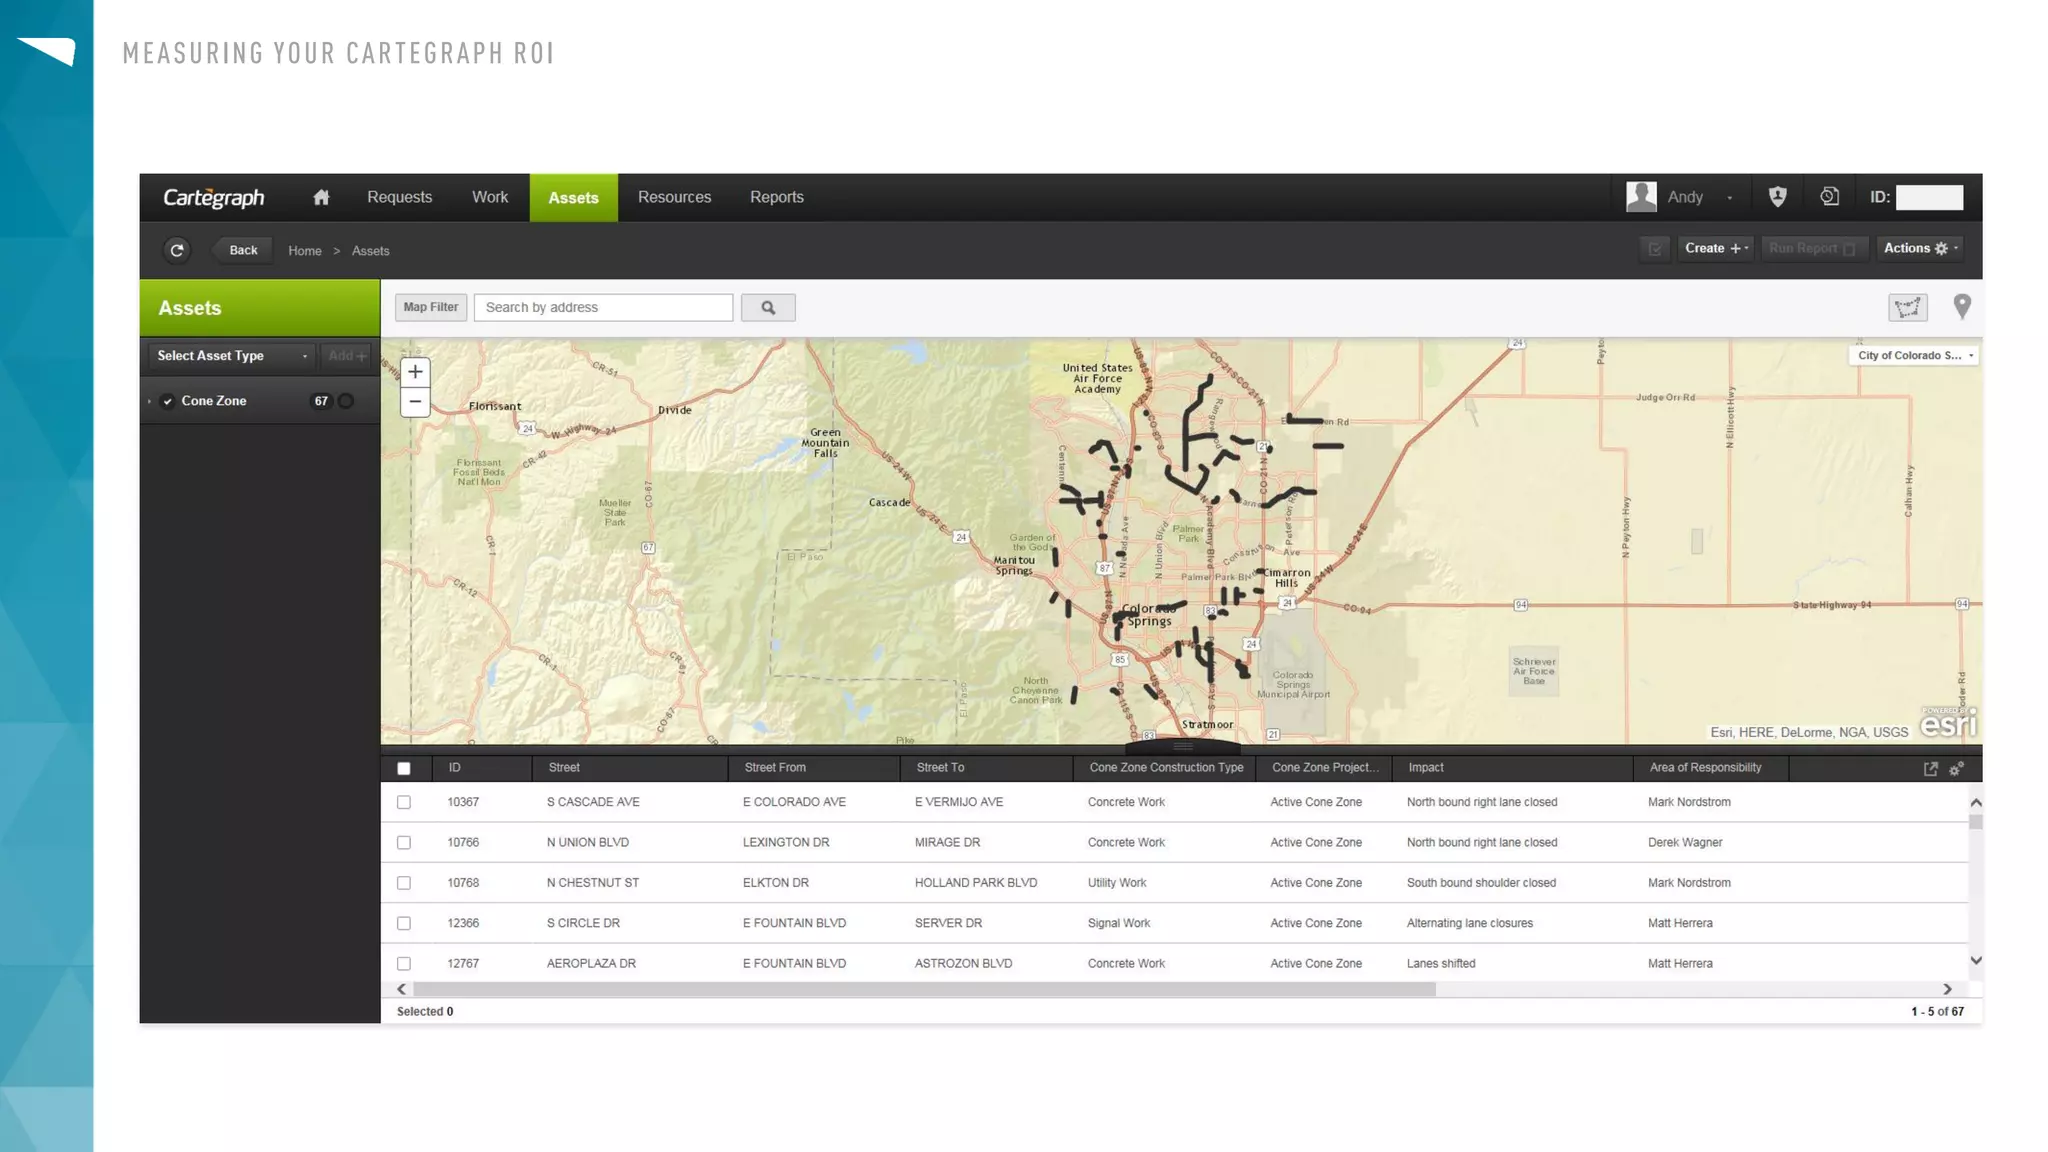This screenshot has width=2048, height=1152.
Task: Select the polygon map selection tool
Action: tap(1907, 307)
